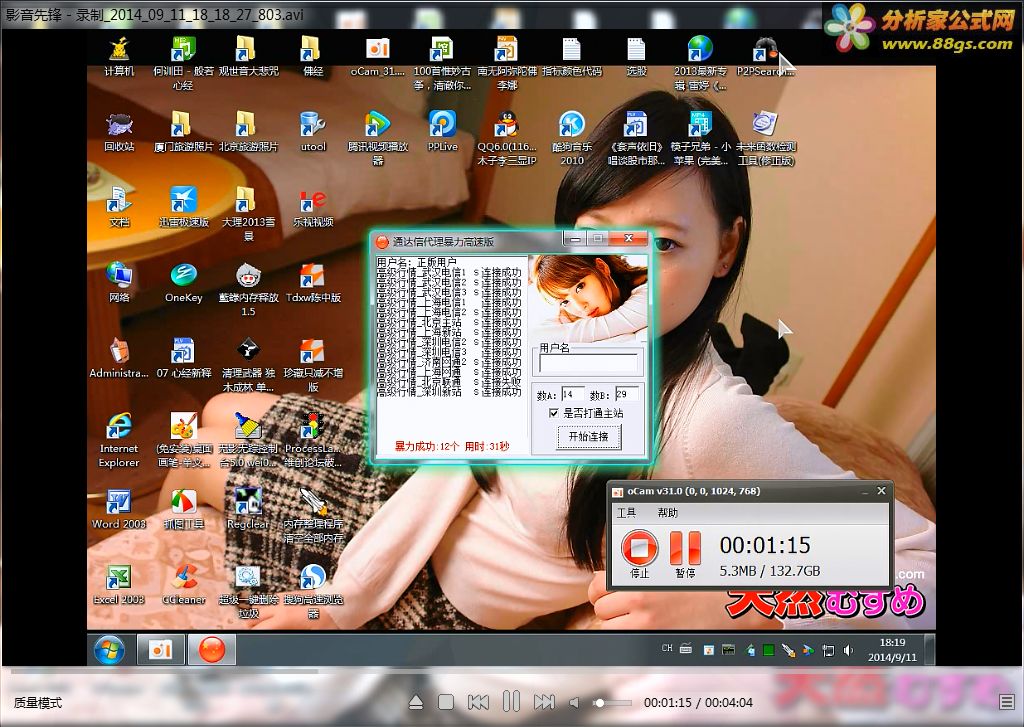Click the 用户名 input field
The height and width of the screenshot is (727, 1024).
click(588, 363)
